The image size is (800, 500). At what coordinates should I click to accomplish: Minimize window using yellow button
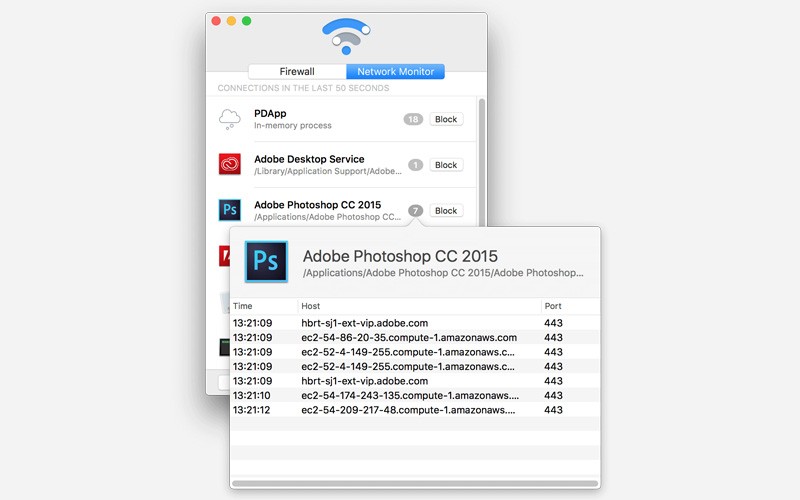coord(231,21)
